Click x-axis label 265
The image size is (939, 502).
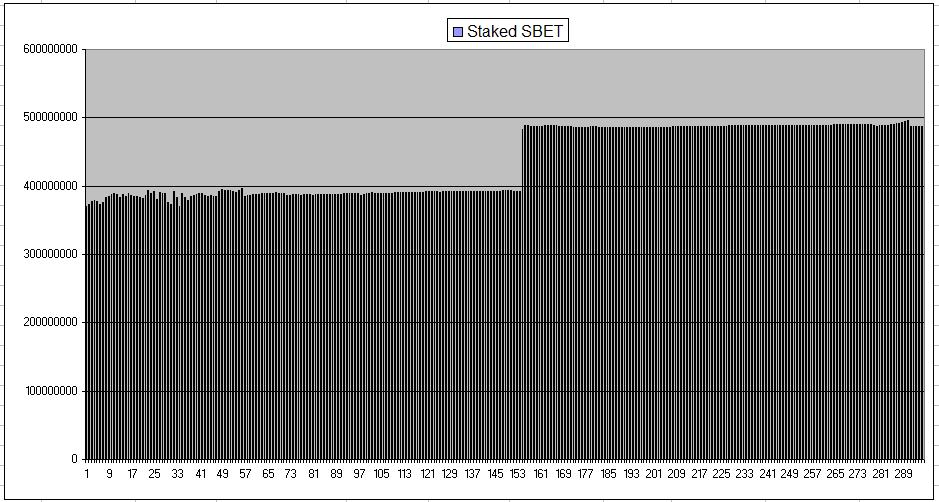[x=835, y=474]
